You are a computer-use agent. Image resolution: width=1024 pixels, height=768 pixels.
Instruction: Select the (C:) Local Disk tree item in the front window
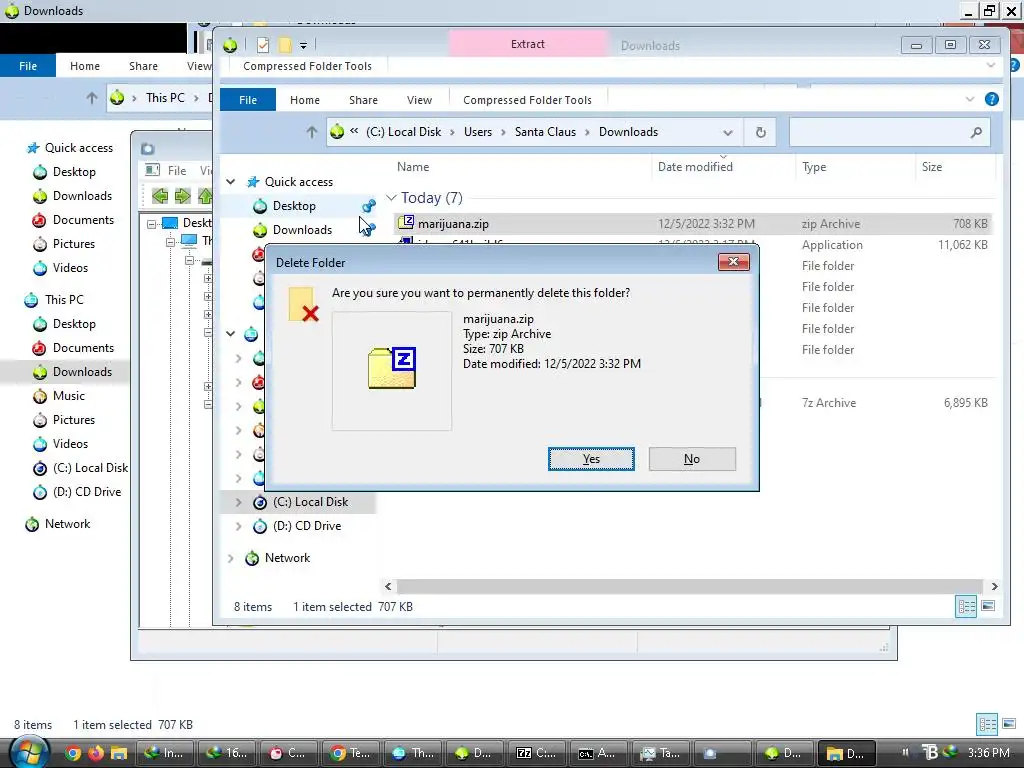(x=310, y=502)
